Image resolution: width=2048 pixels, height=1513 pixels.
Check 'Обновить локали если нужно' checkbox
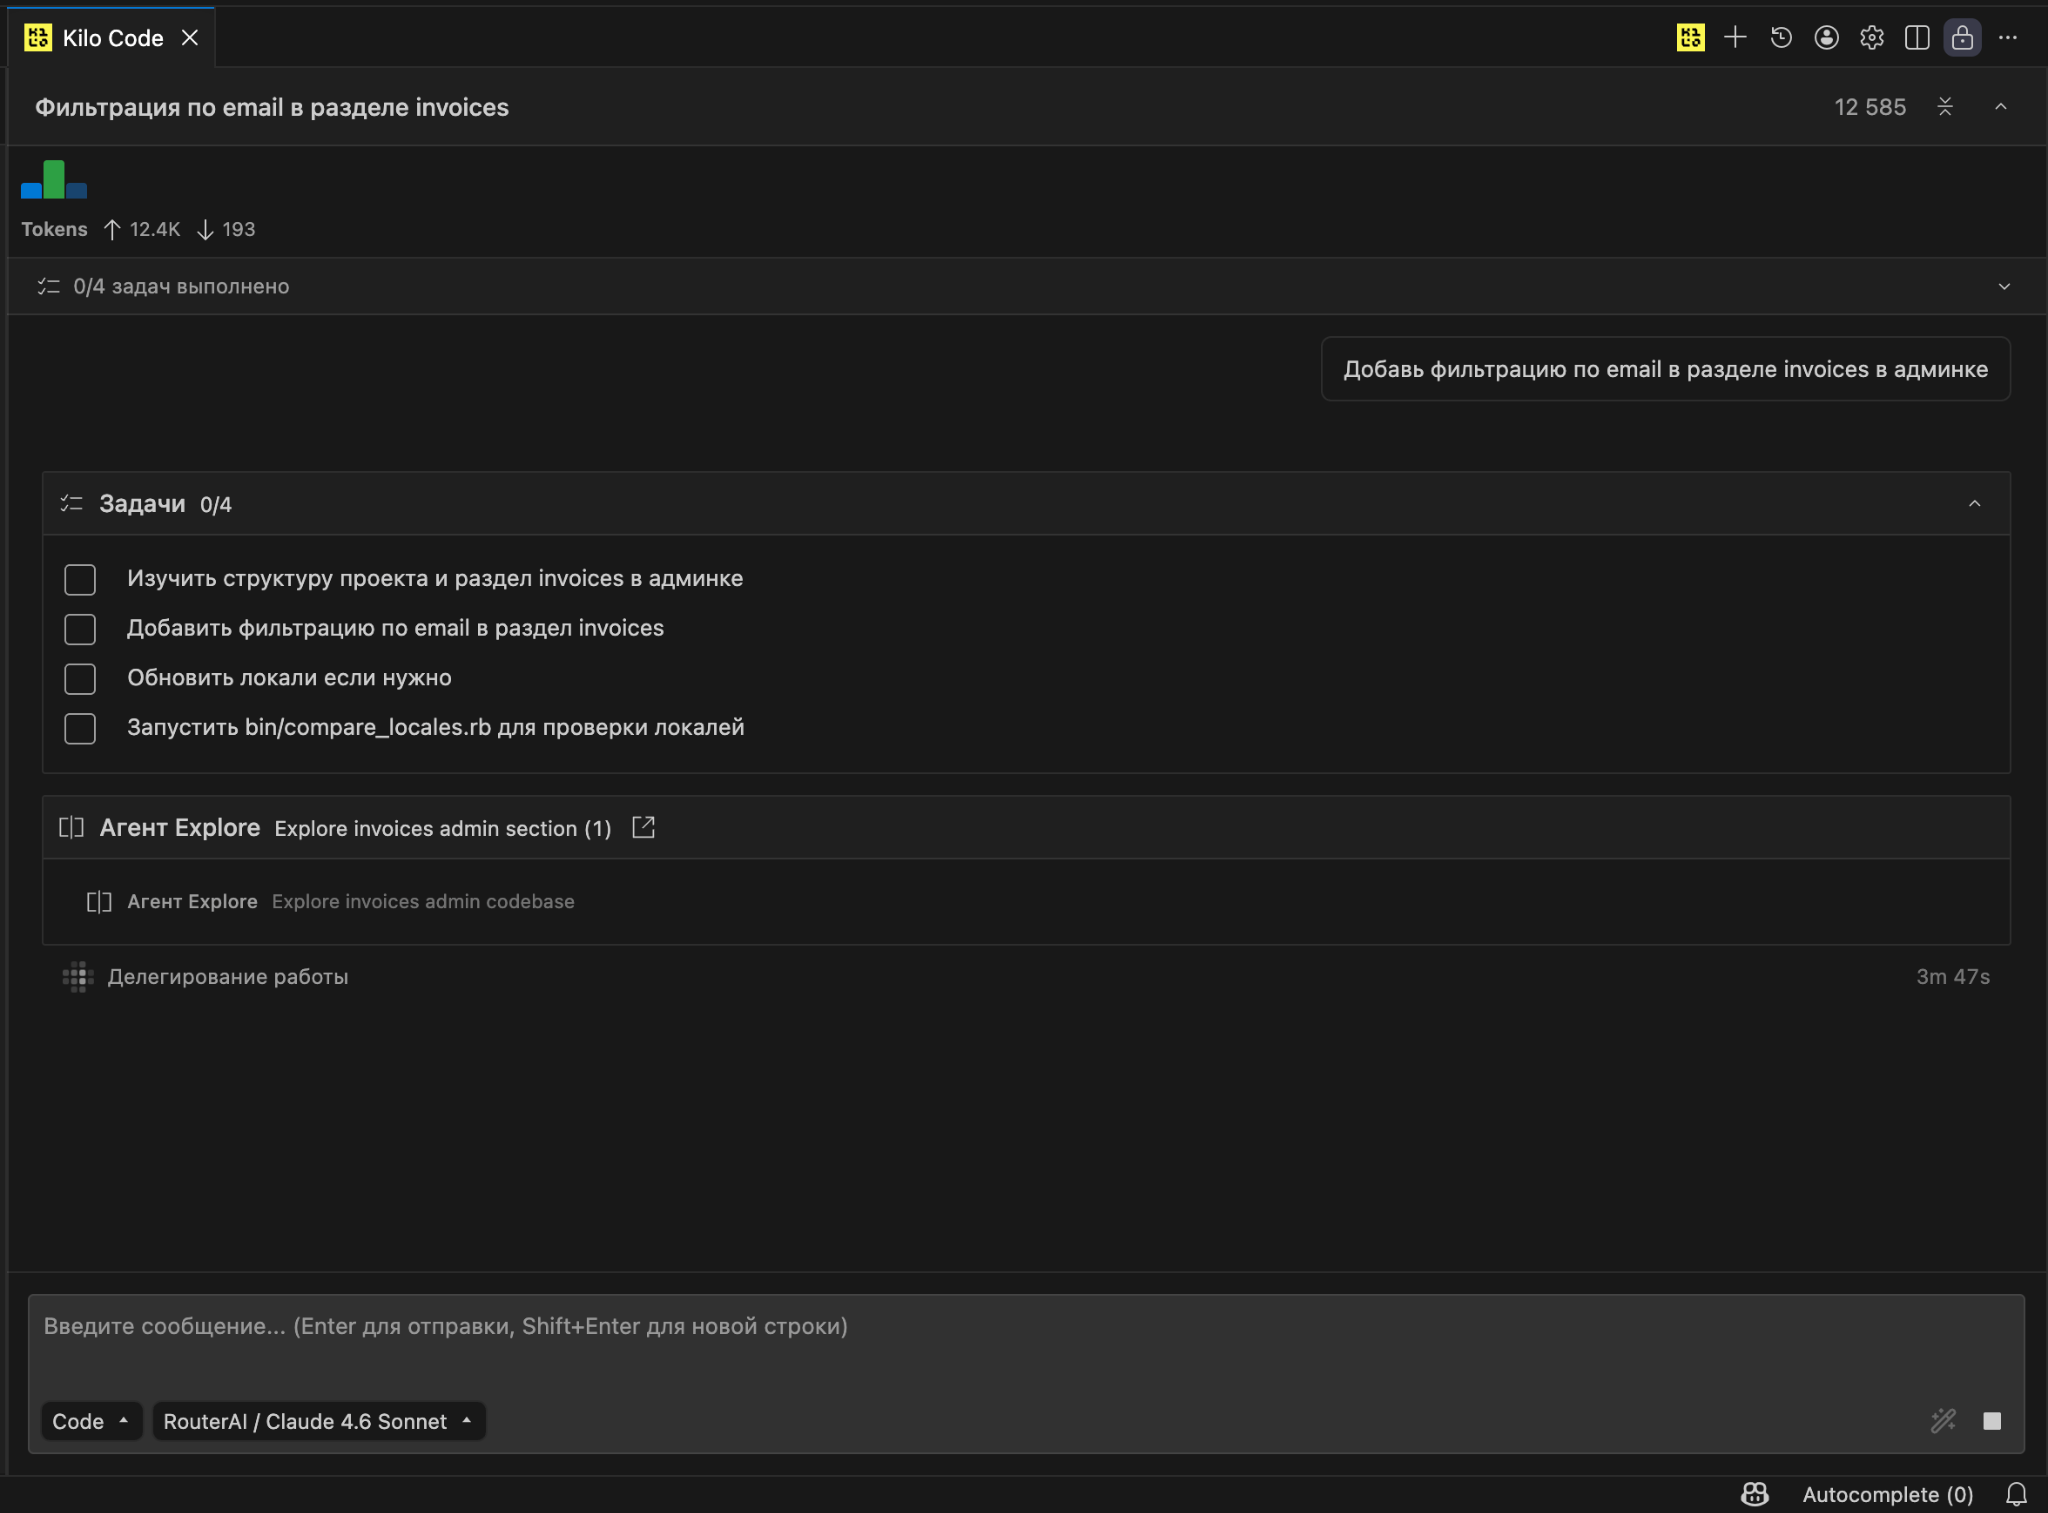80,679
